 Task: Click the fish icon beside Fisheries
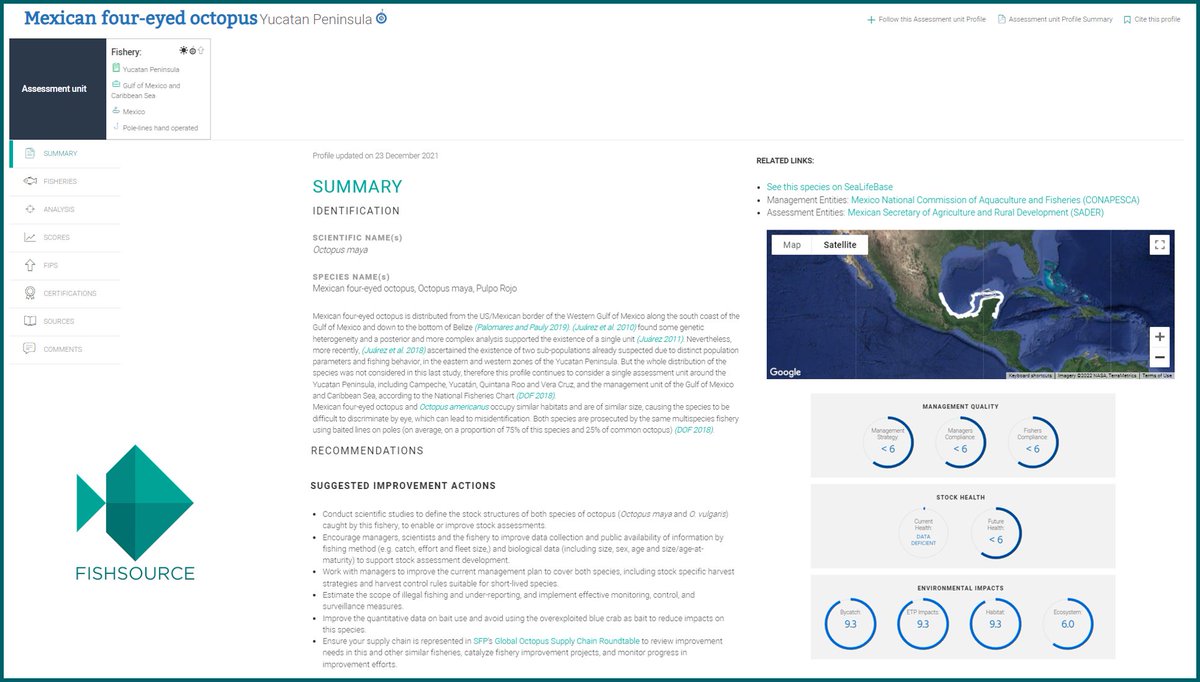(x=30, y=181)
